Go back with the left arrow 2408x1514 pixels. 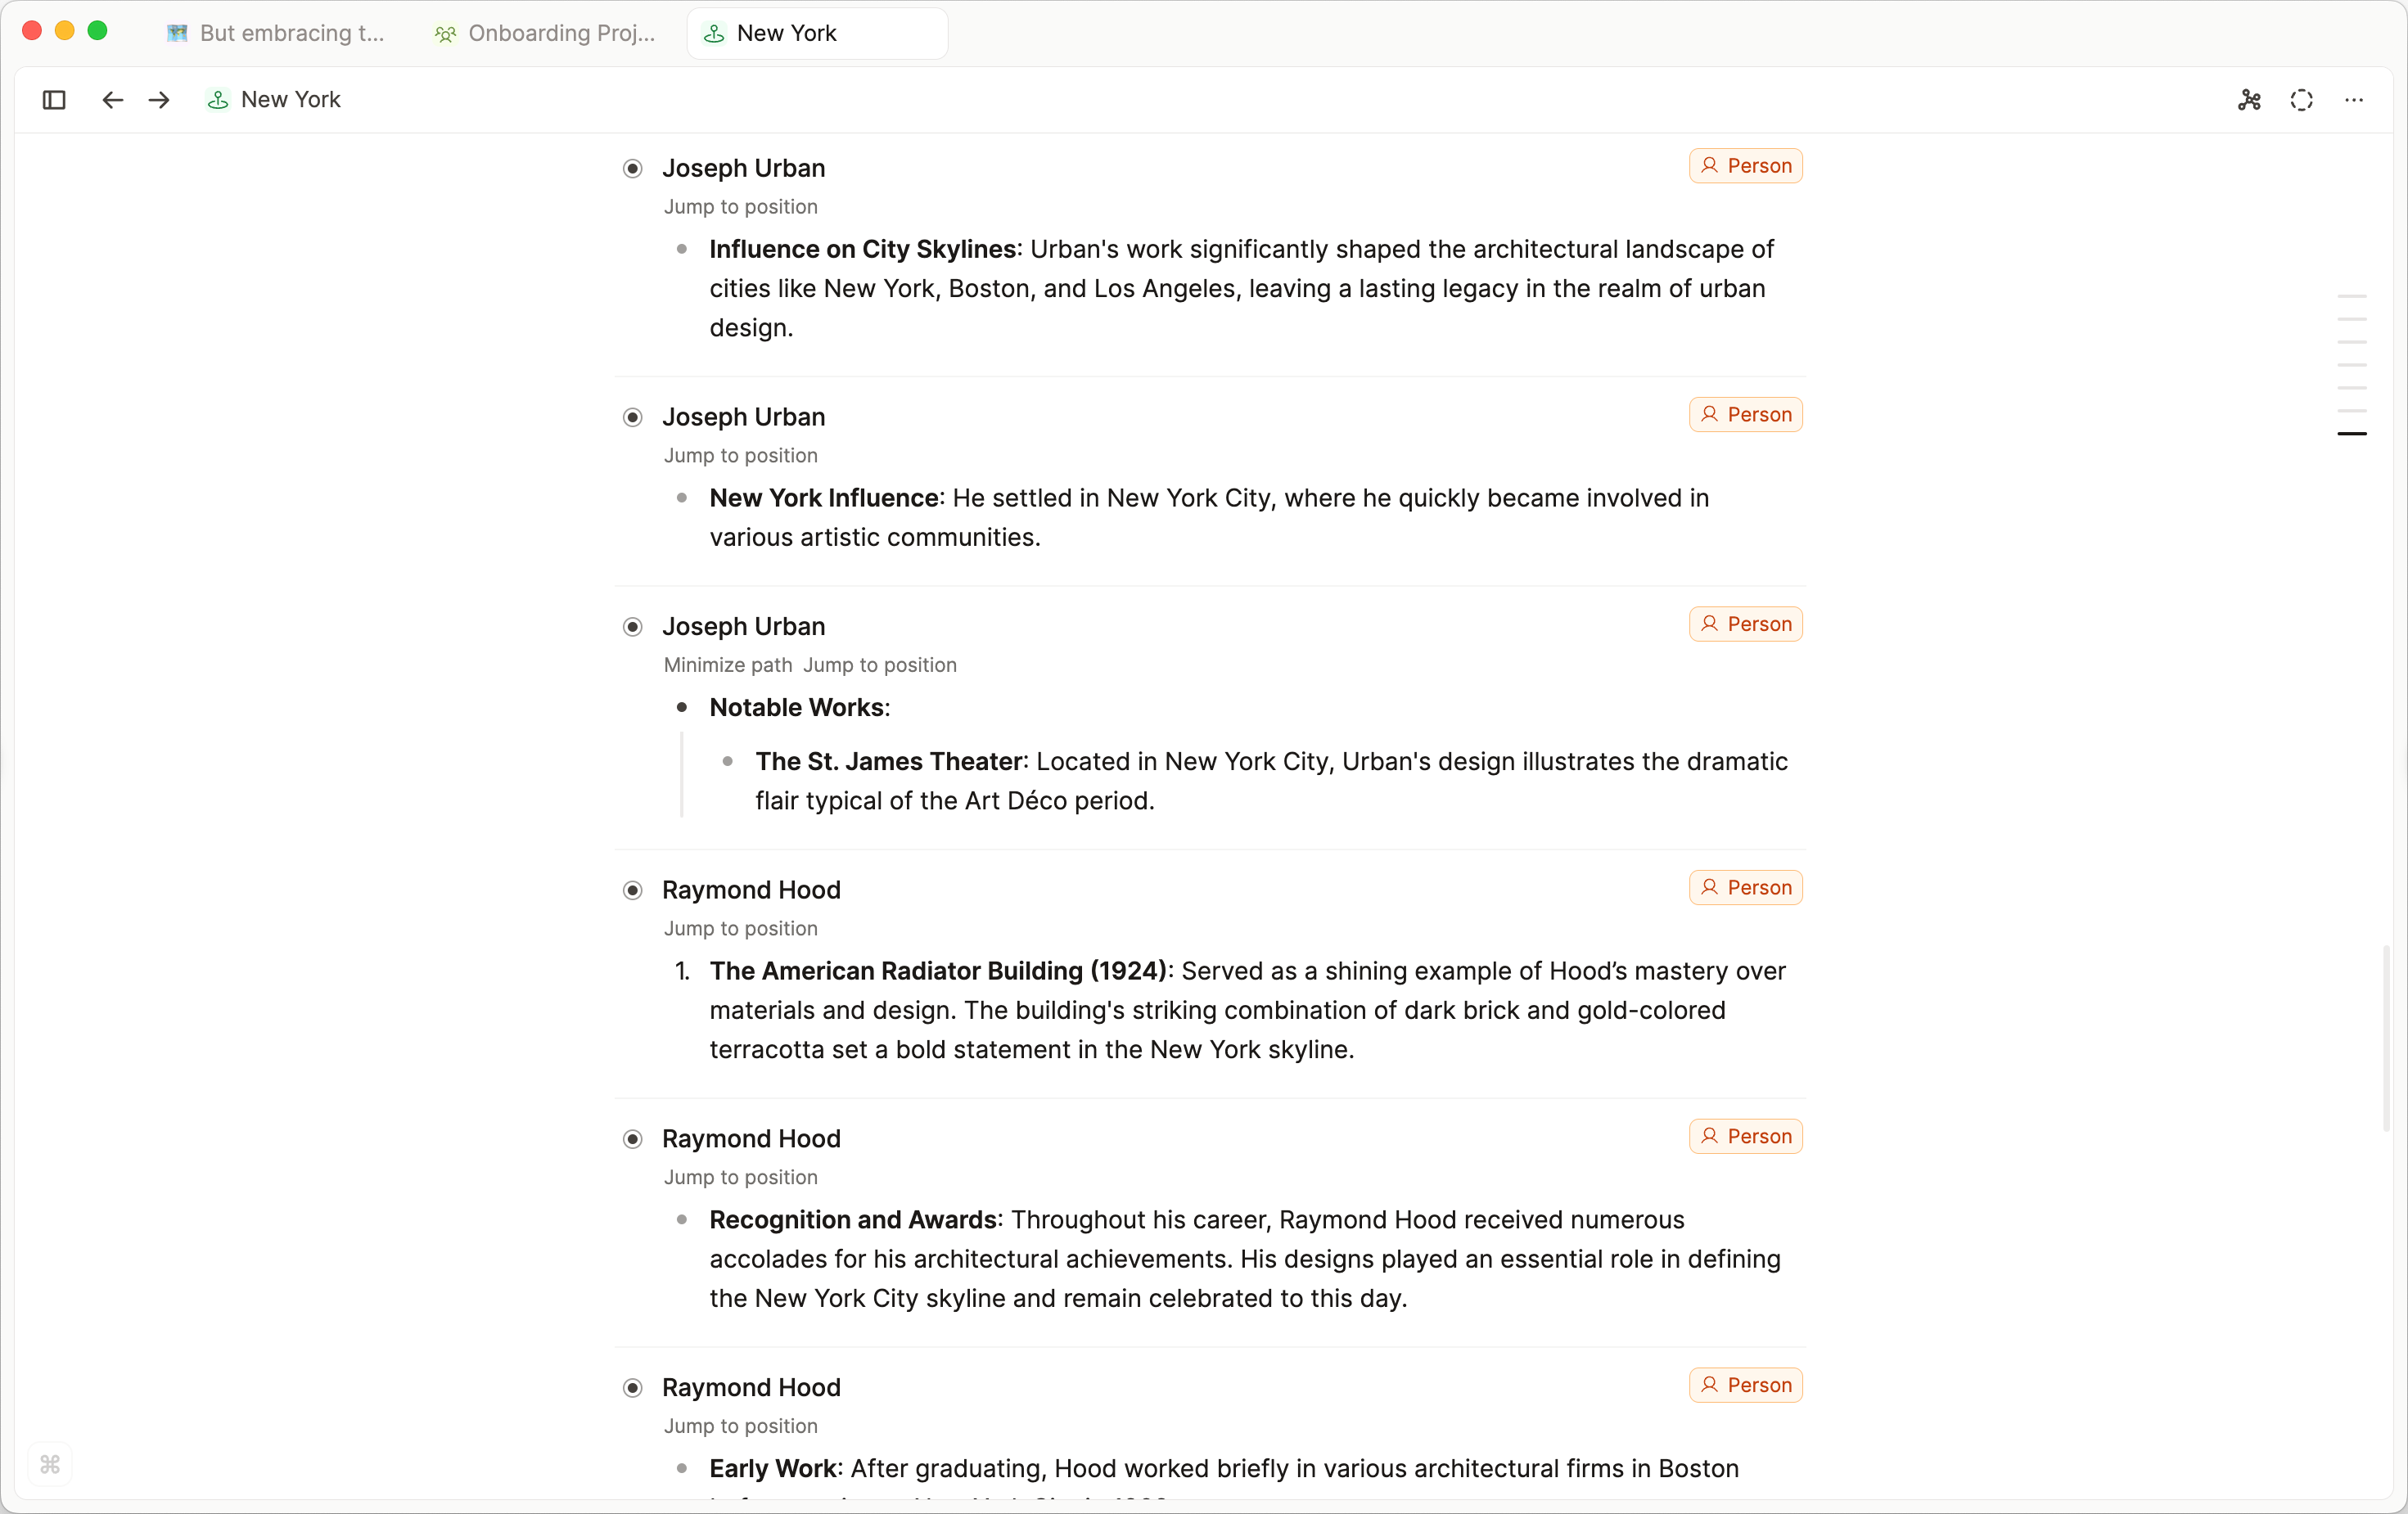click(x=112, y=100)
